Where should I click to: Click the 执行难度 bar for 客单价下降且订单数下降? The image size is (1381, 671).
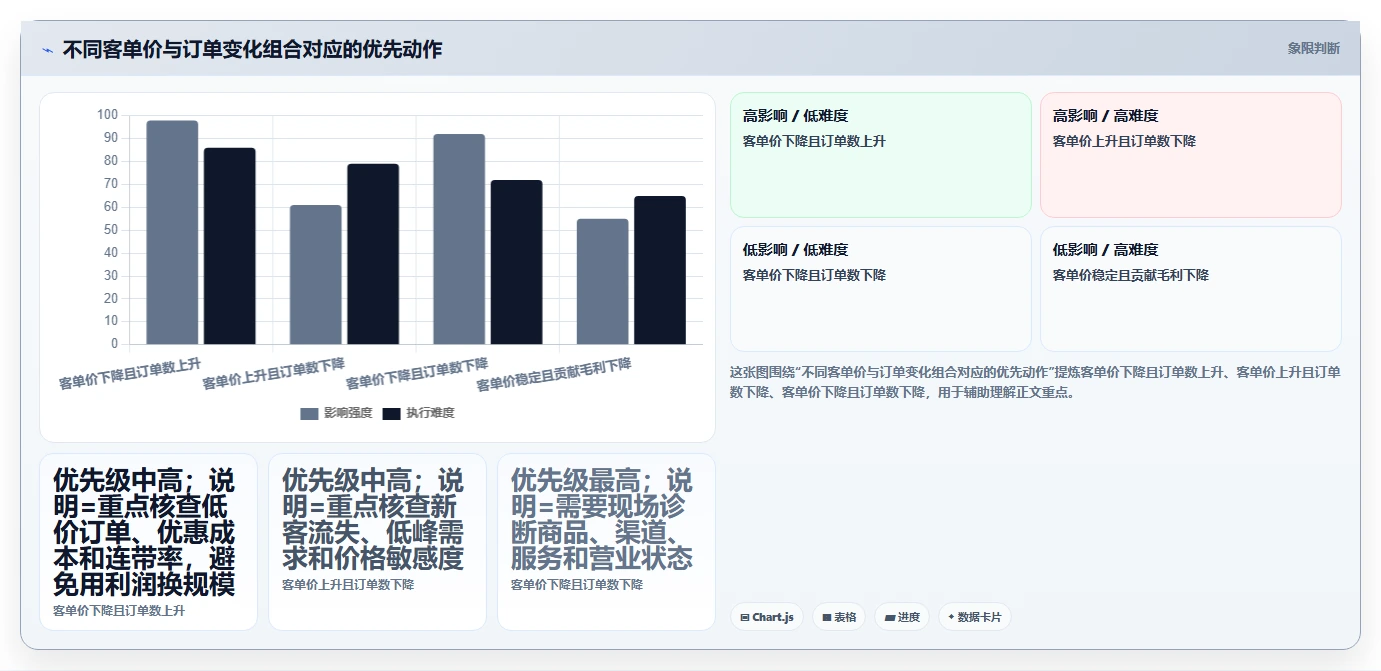[516, 262]
